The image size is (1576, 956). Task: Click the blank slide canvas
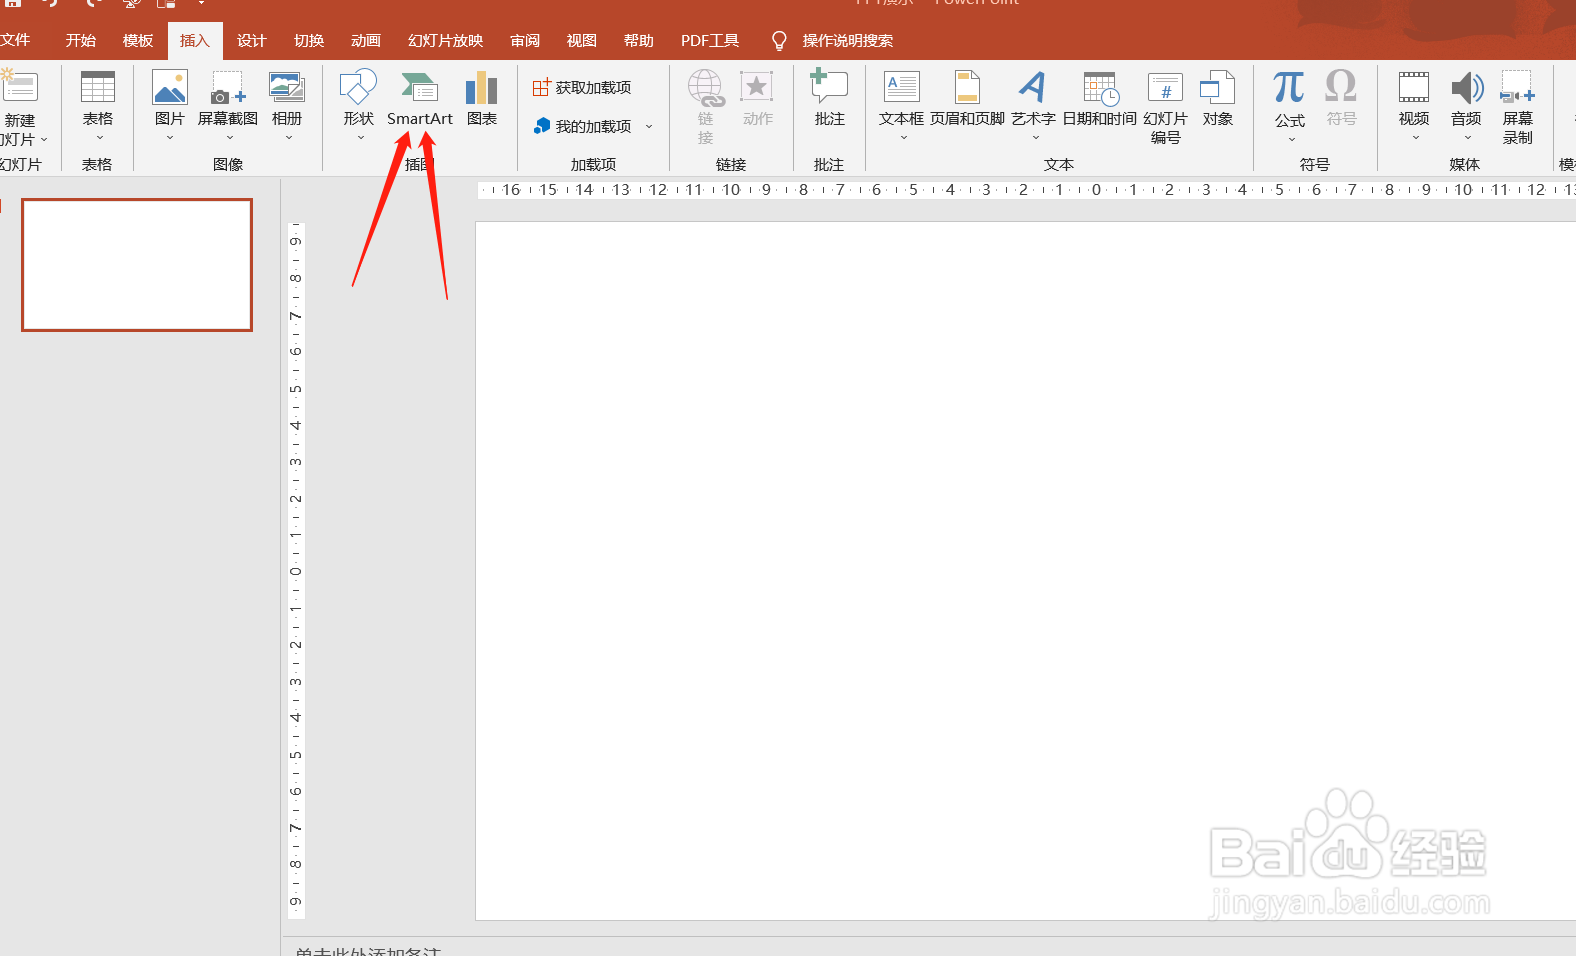point(1025,570)
